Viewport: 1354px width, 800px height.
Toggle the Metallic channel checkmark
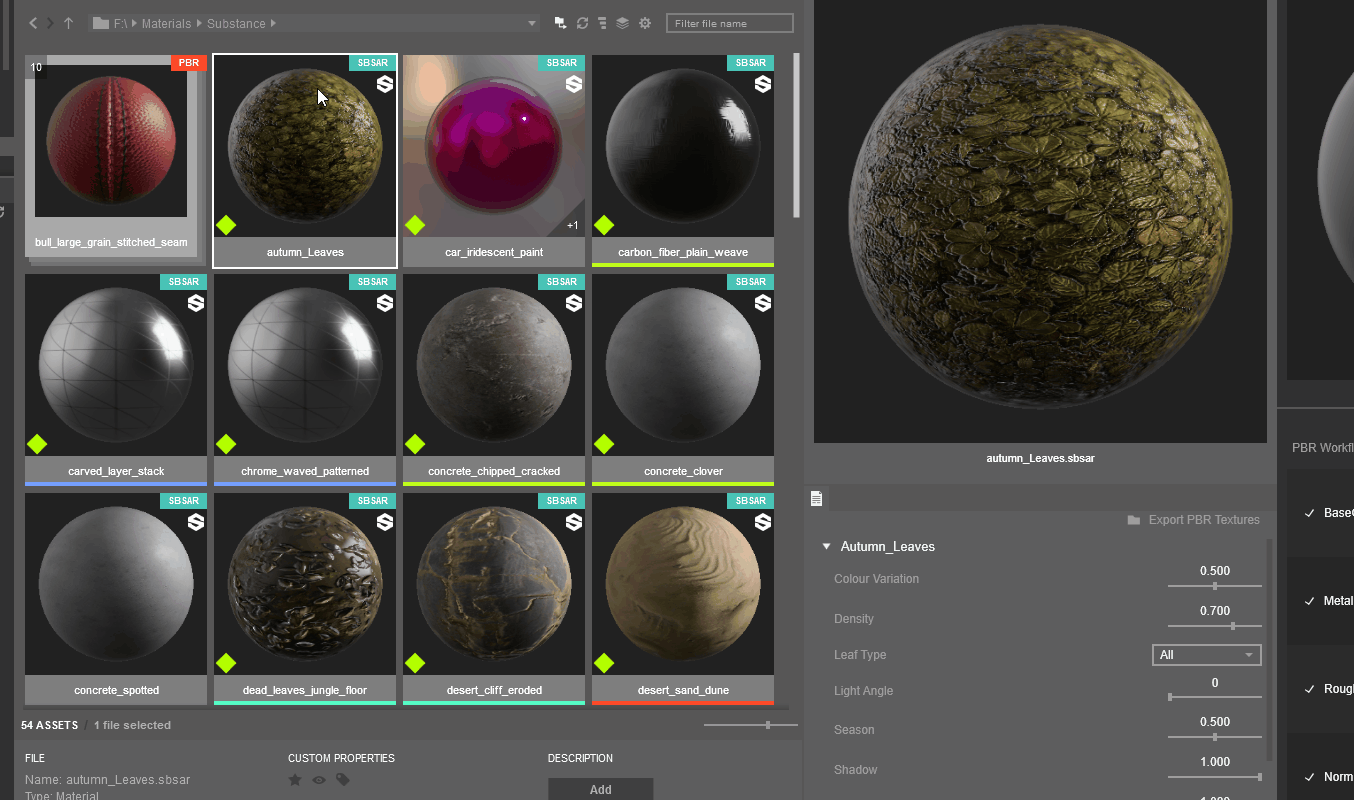(1310, 601)
